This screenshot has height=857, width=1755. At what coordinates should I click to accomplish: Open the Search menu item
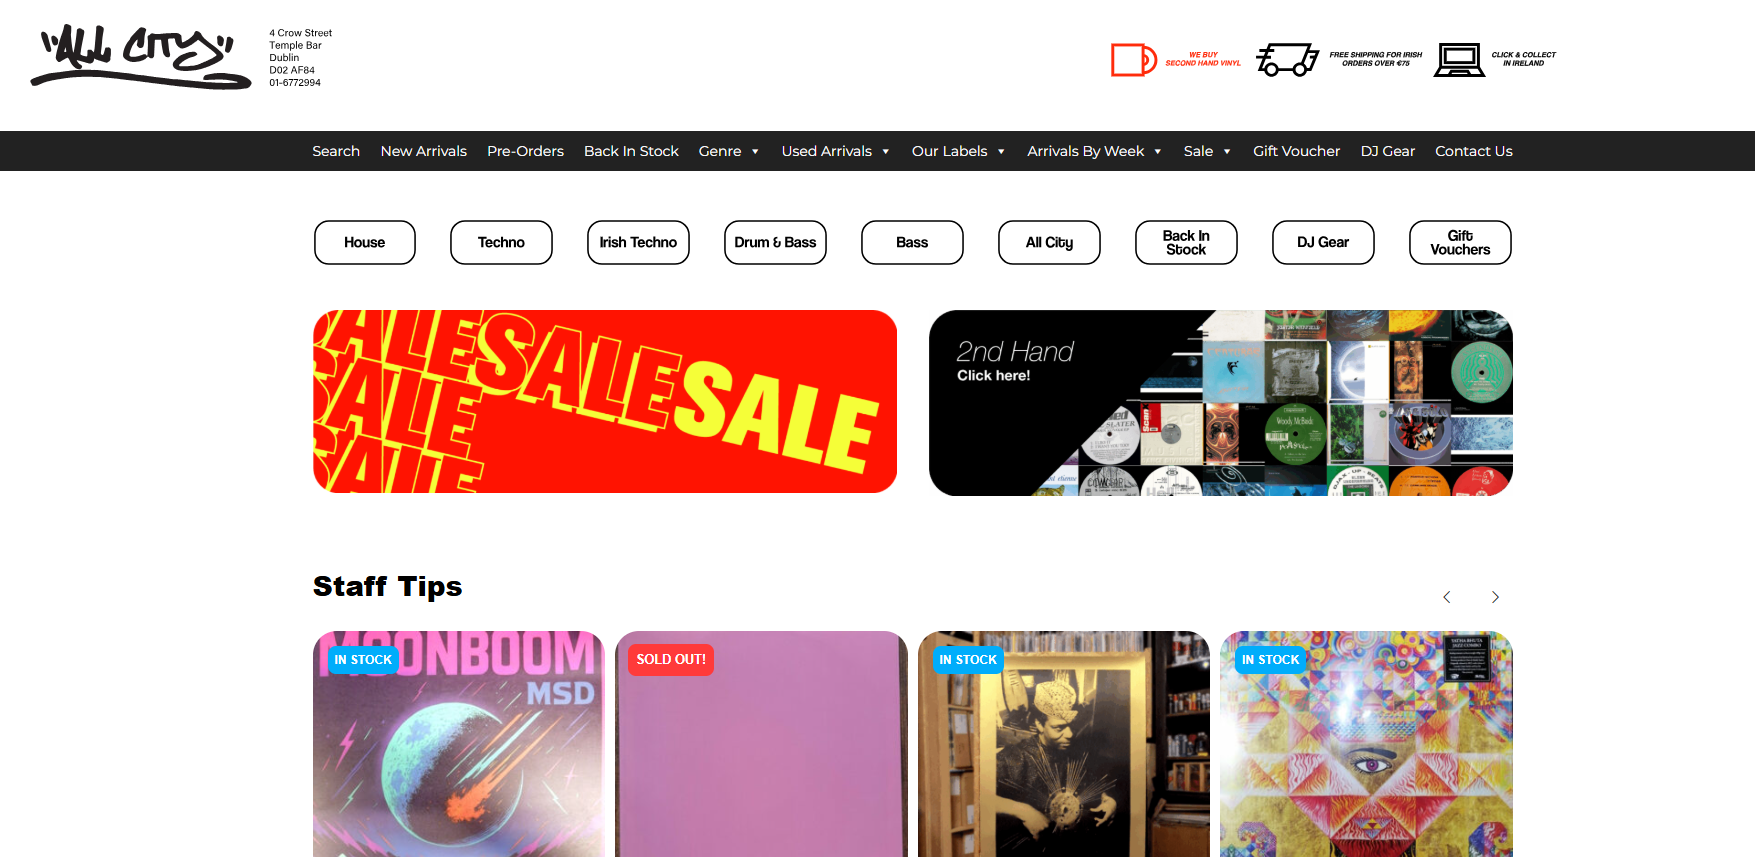tap(336, 151)
